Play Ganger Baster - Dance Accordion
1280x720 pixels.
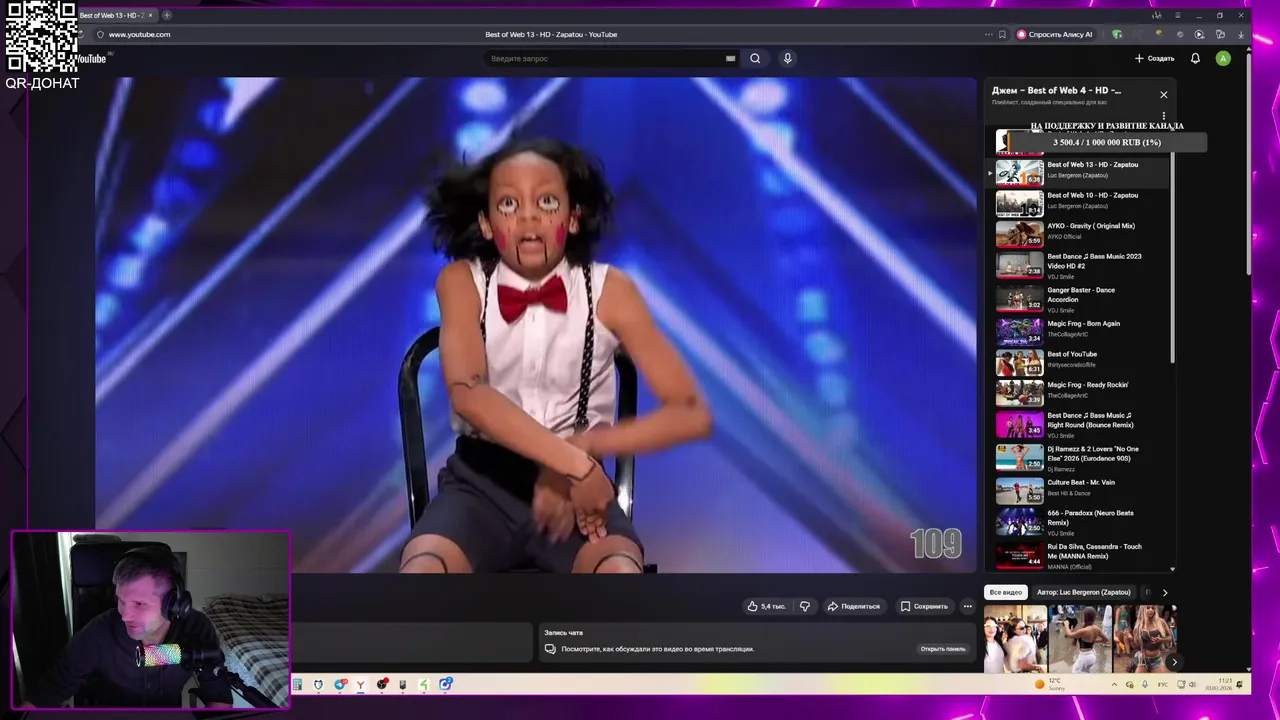[1081, 299]
